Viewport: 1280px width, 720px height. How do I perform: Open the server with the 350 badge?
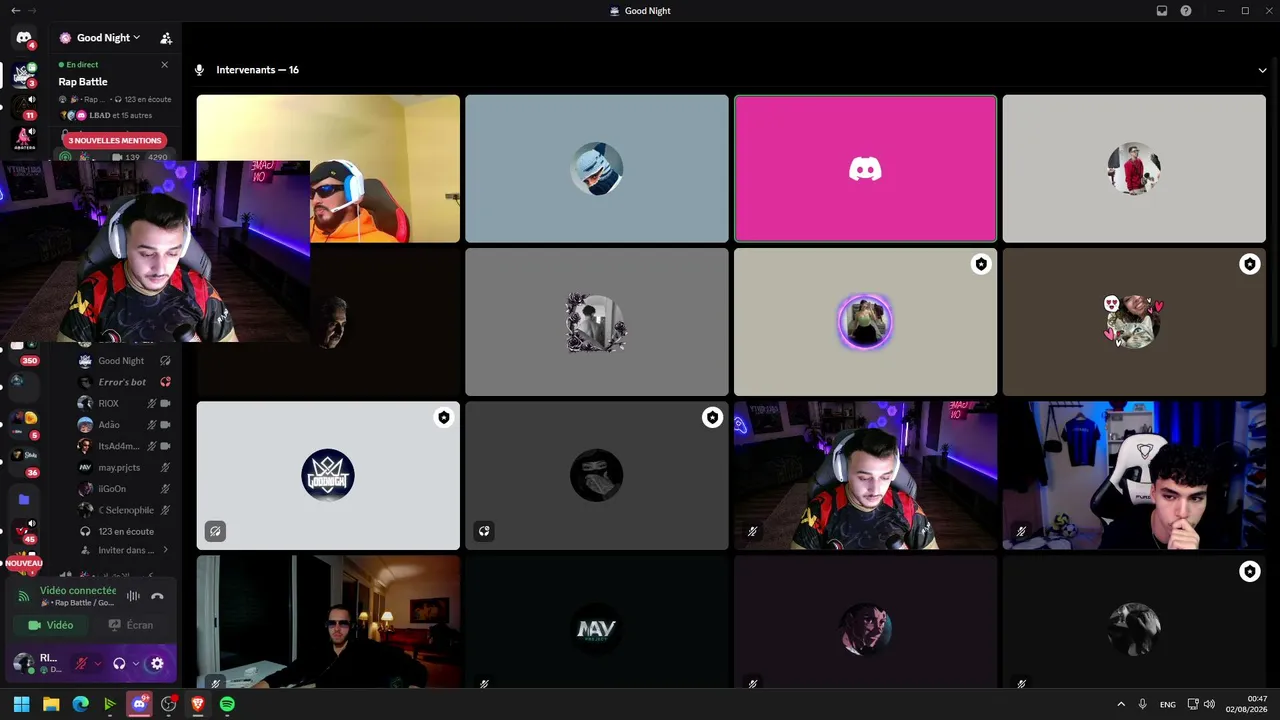tap(22, 352)
